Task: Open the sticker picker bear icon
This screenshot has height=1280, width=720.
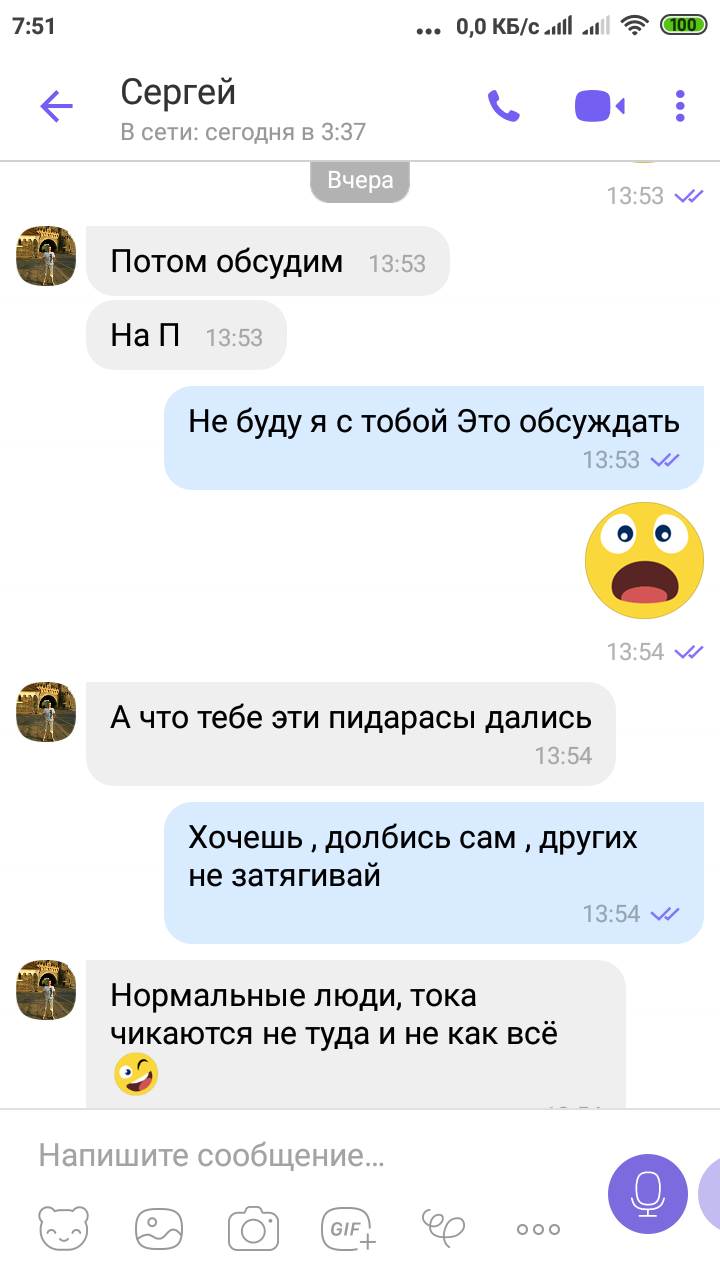Action: coord(64,1228)
